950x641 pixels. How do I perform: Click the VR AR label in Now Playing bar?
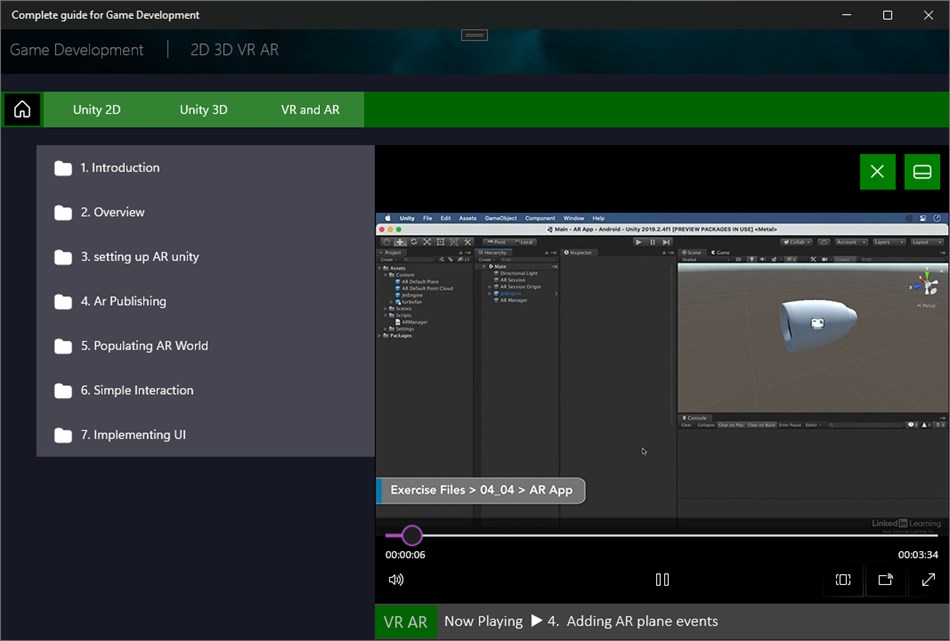tap(405, 622)
